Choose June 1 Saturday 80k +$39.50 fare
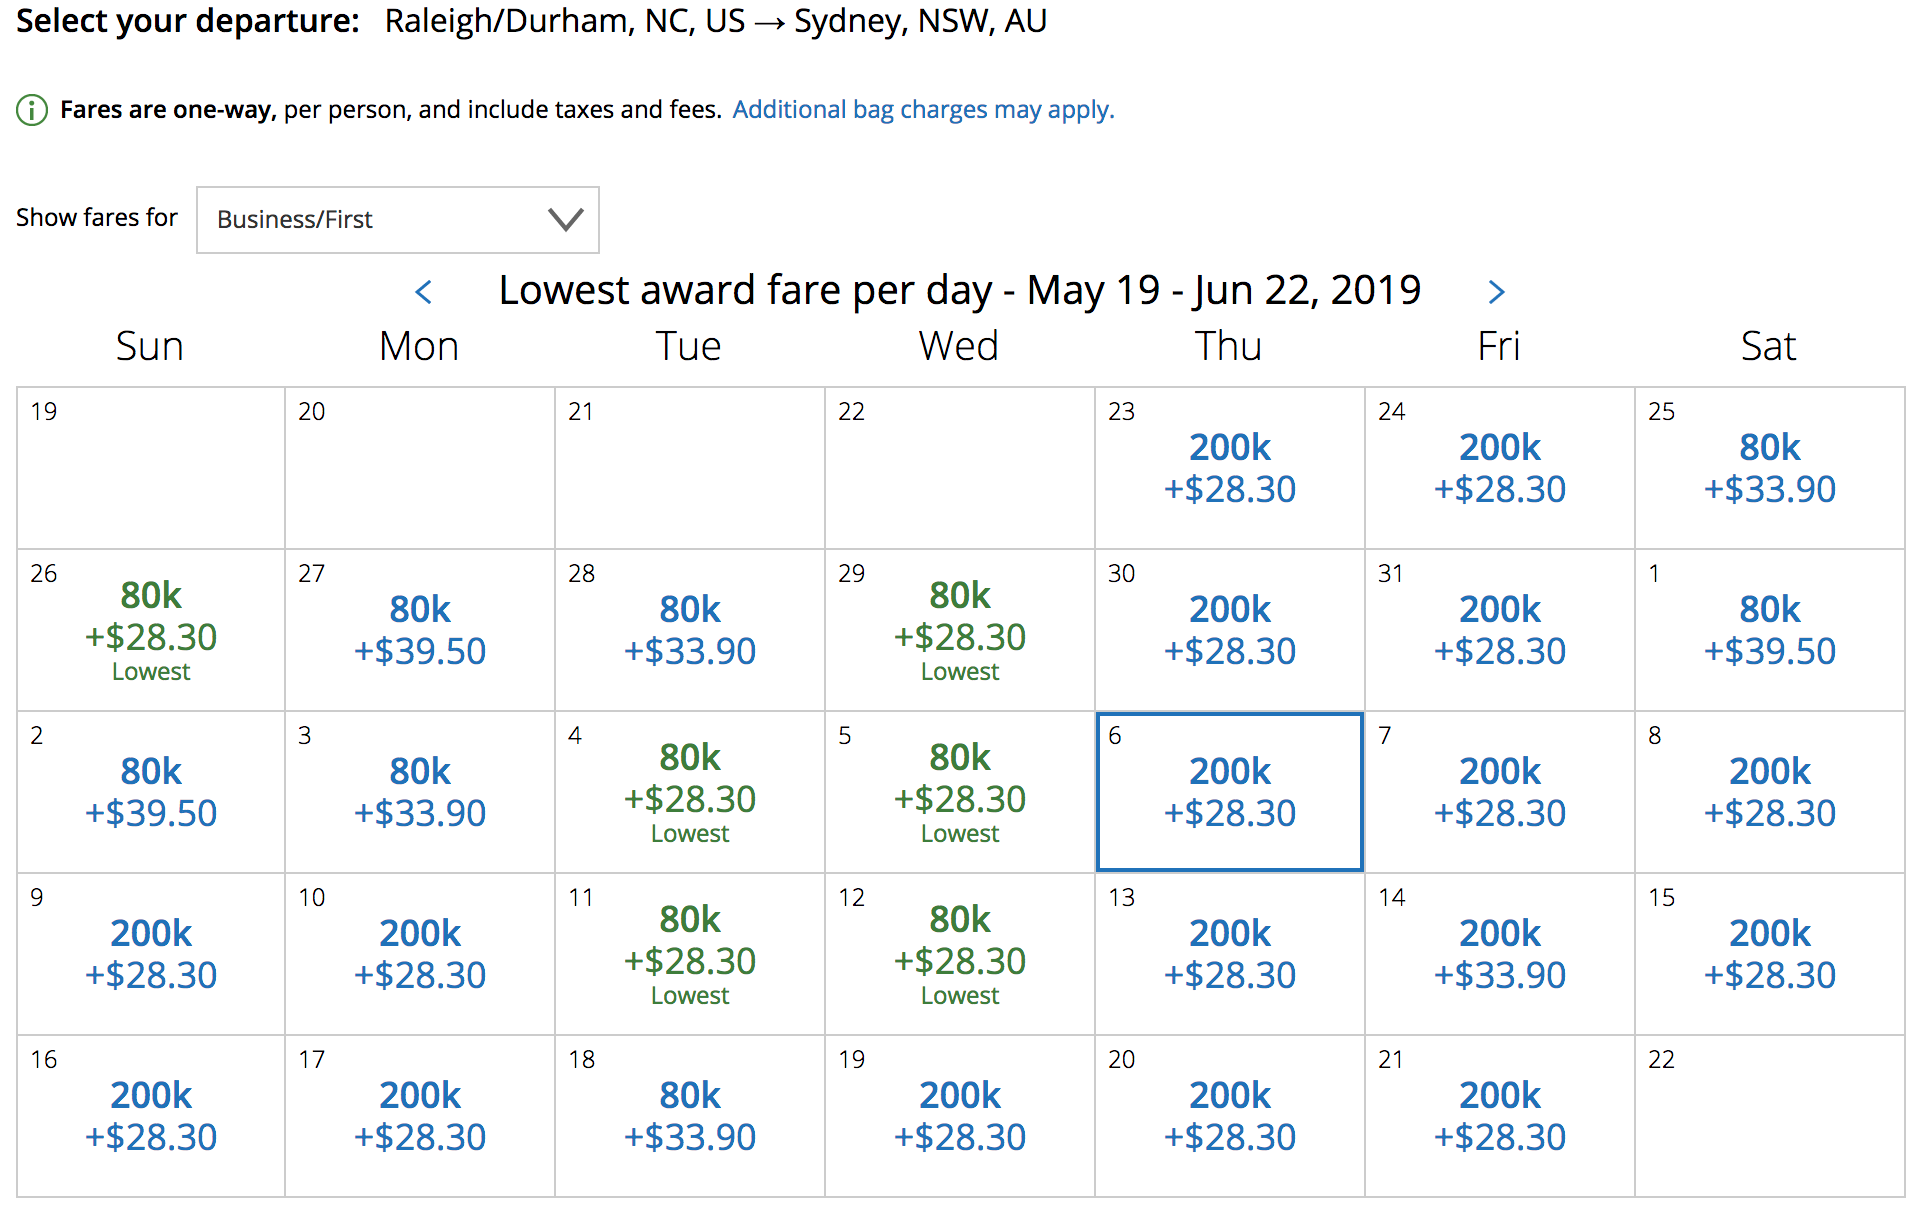 coord(1770,630)
